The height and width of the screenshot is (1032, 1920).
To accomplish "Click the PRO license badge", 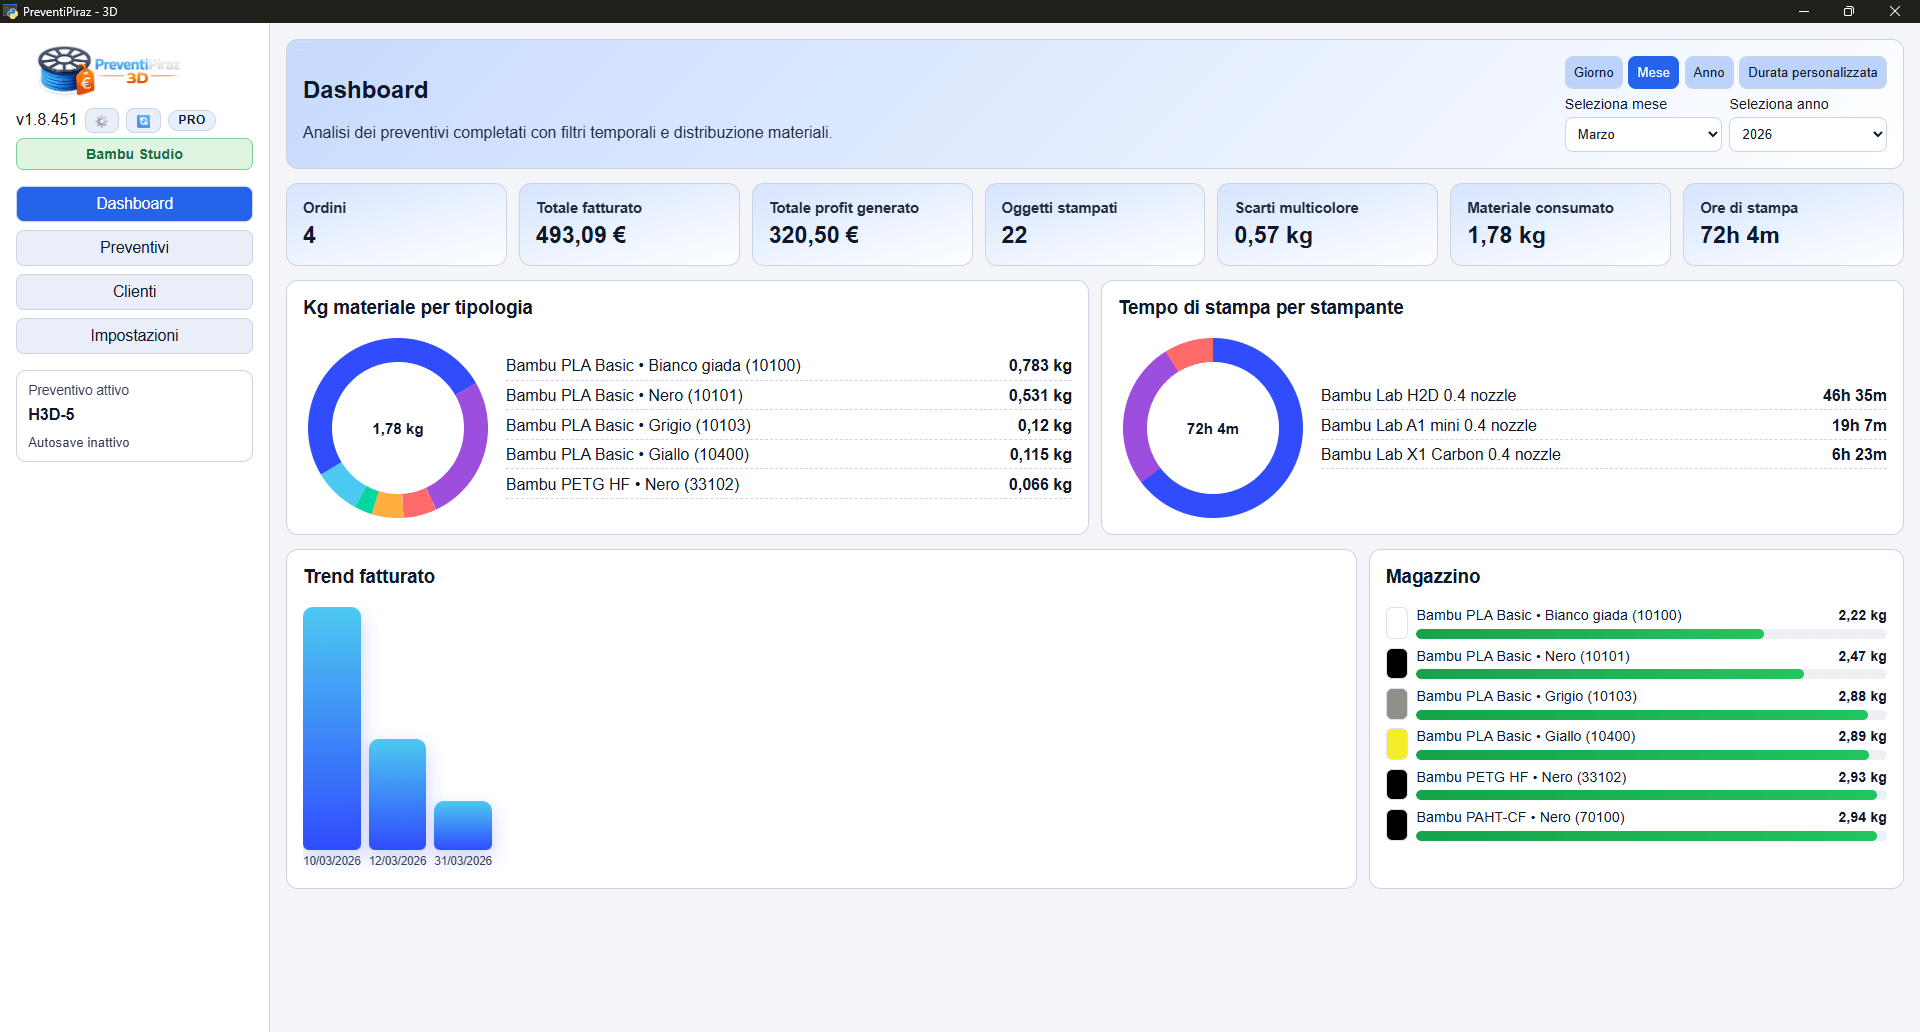I will point(191,120).
